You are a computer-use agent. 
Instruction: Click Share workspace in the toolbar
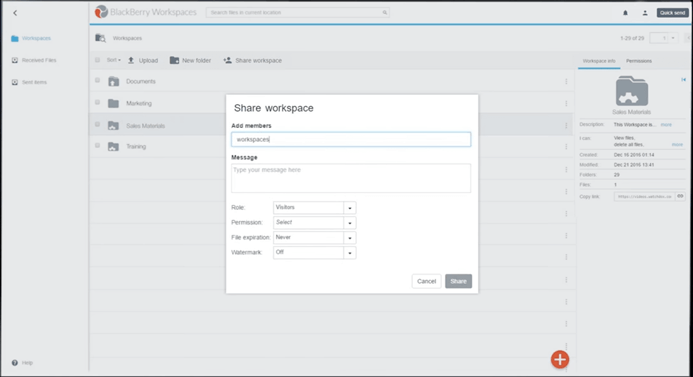click(x=252, y=61)
